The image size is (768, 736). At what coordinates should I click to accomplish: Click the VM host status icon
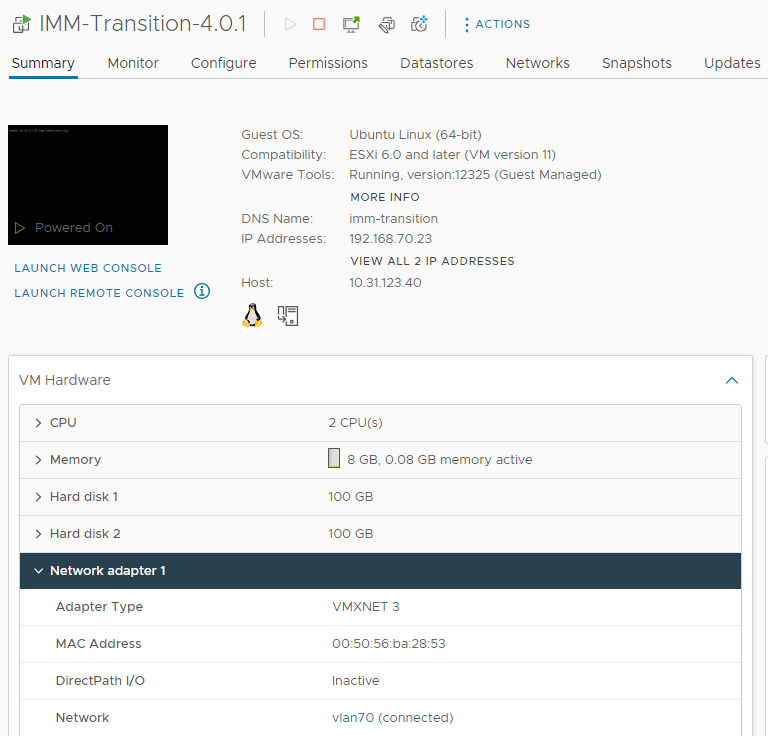[288, 316]
